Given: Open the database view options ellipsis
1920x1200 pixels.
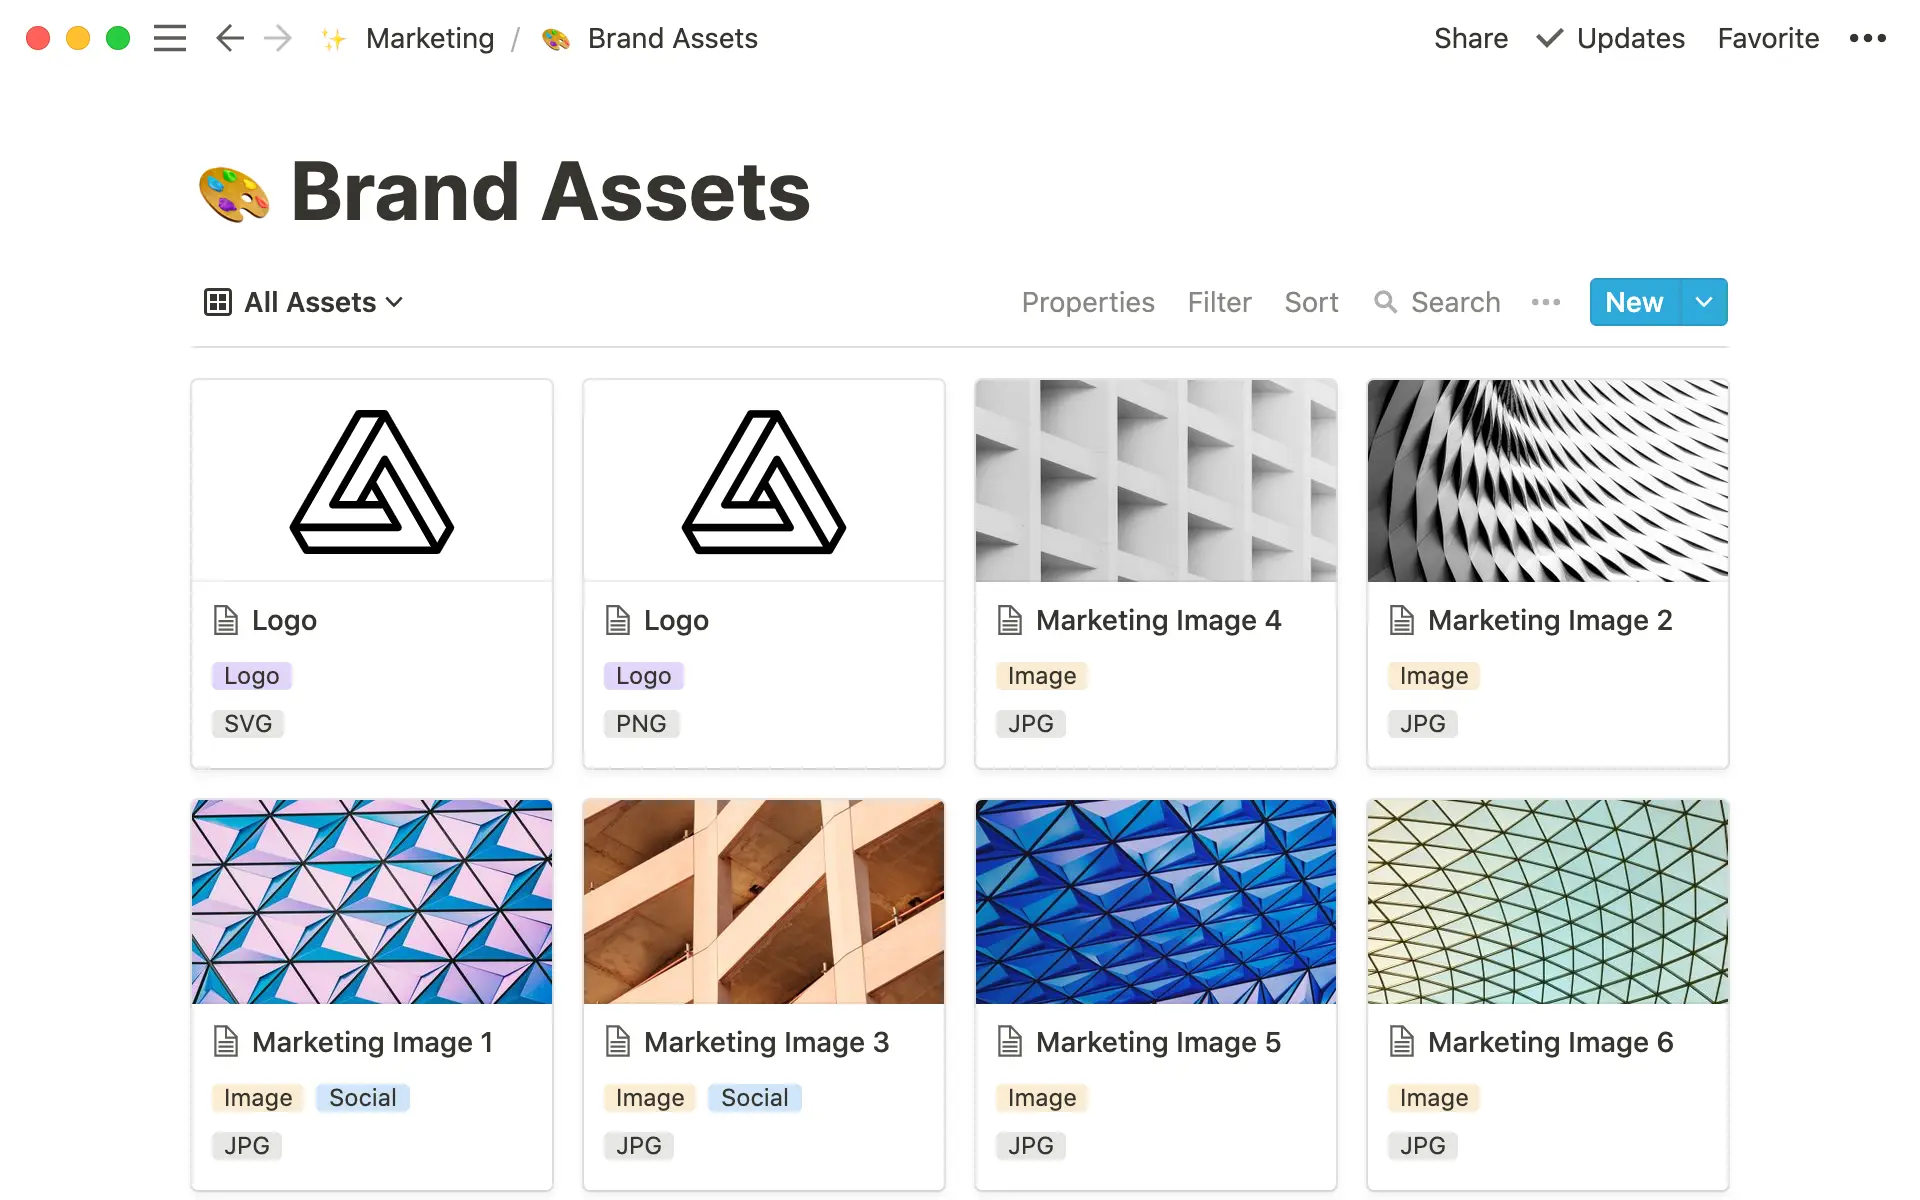Looking at the screenshot, I should (x=1545, y=302).
